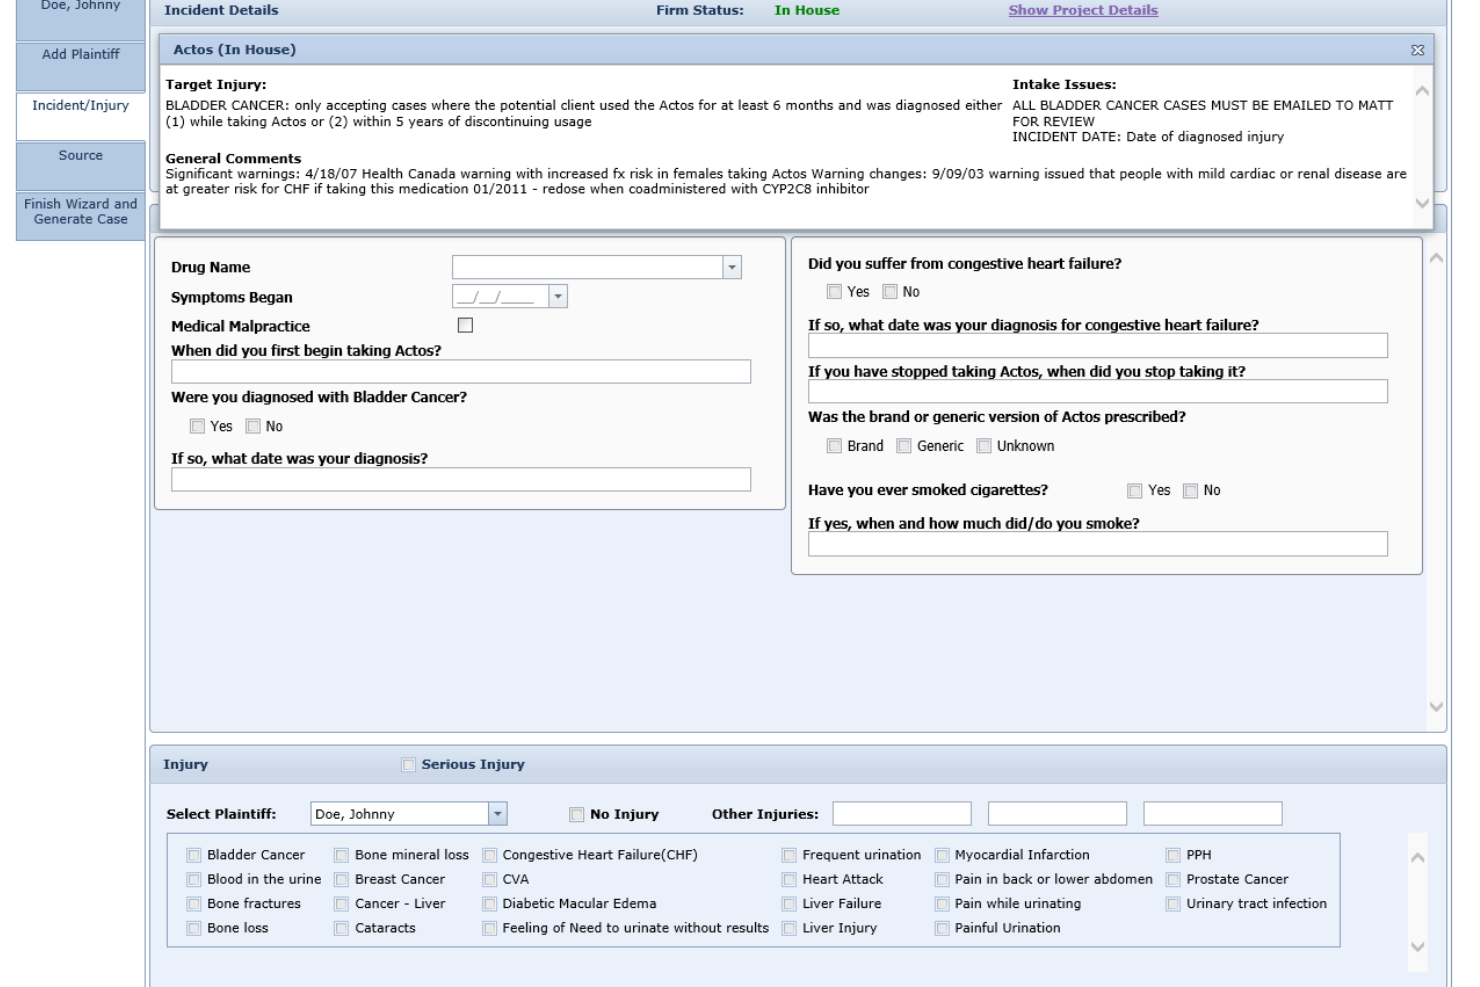Click the 'first begin taking Actos' field
Screen dimensions: 1480x987
click(461, 372)
